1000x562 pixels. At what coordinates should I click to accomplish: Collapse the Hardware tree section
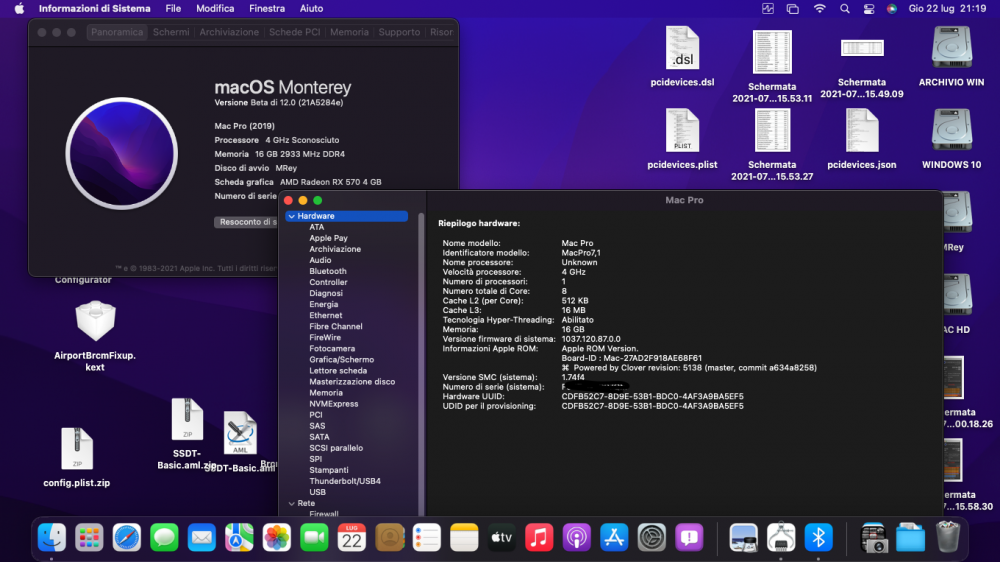[291, 216]
